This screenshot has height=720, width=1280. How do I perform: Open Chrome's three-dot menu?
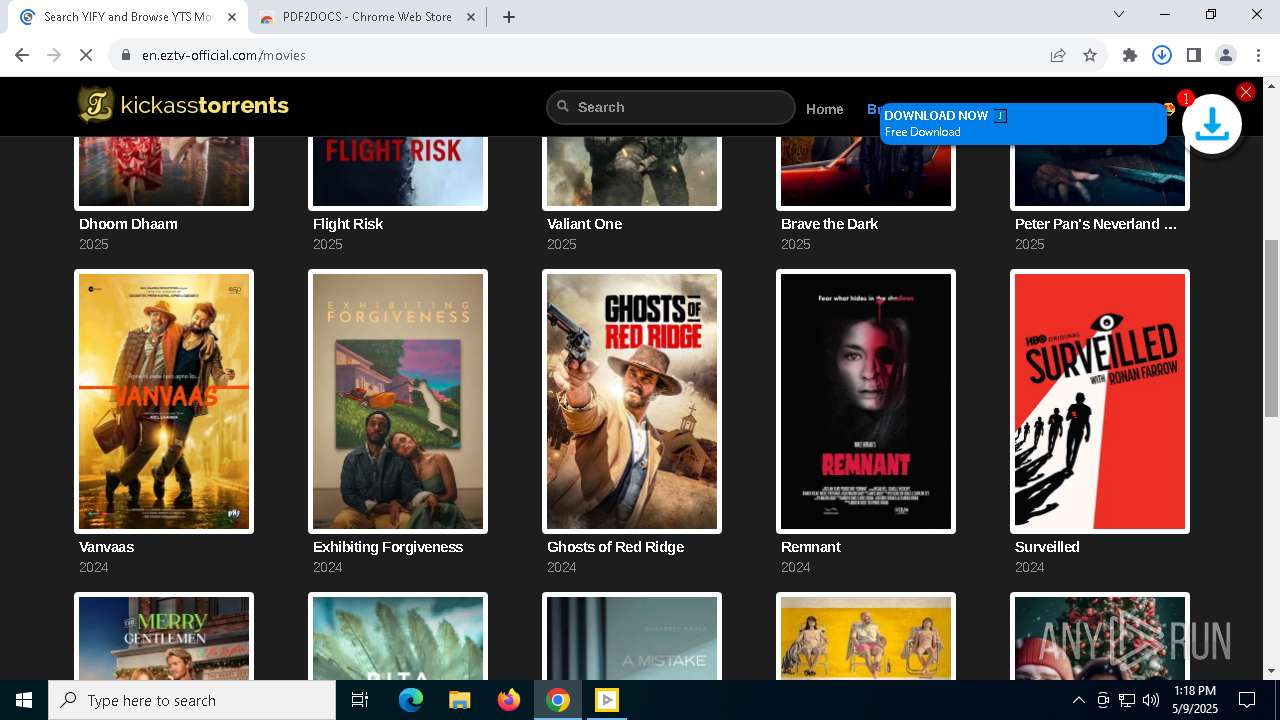(x=1258, y=55)
